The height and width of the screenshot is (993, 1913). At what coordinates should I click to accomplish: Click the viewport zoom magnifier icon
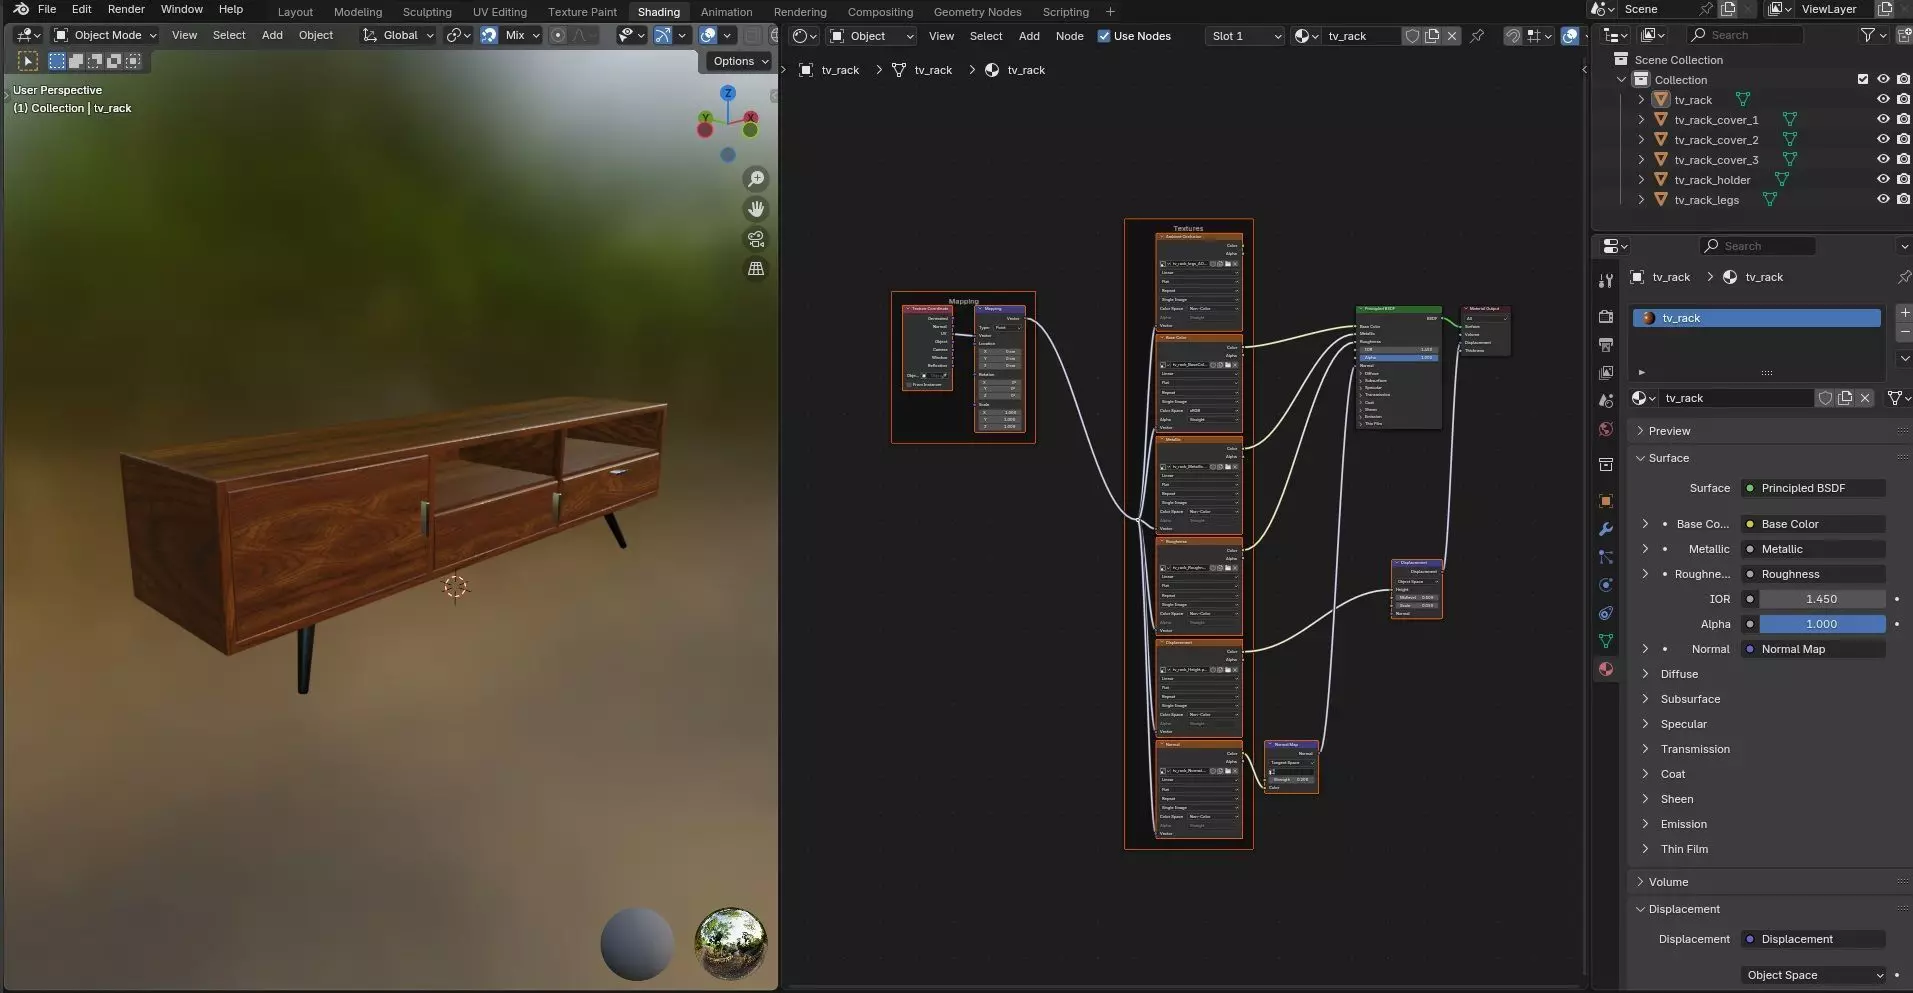[x=756, y=179]
